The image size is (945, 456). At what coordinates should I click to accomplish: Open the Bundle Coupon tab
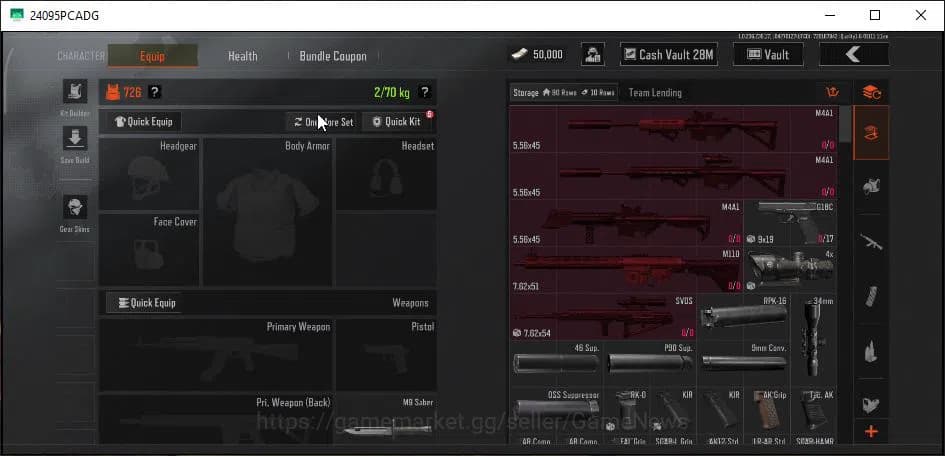(x=333, y=56)
